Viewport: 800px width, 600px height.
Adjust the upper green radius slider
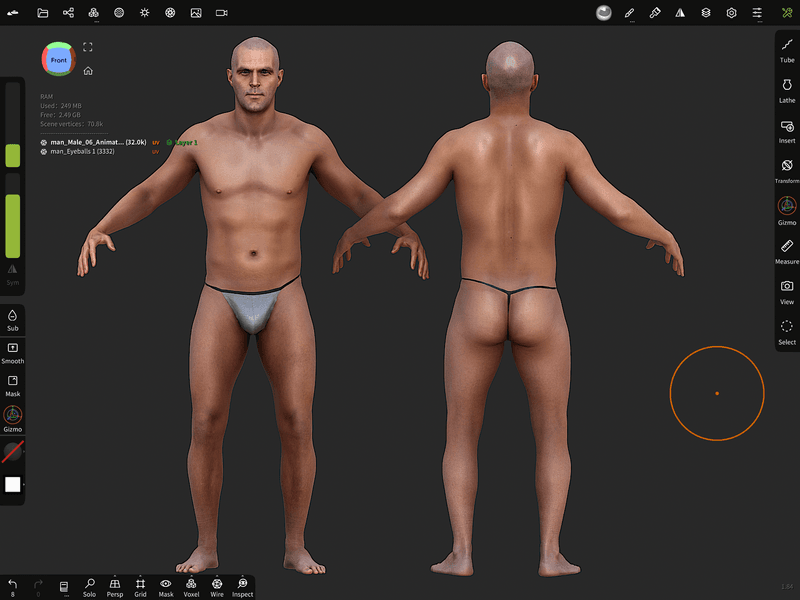(x=13, y=125)
